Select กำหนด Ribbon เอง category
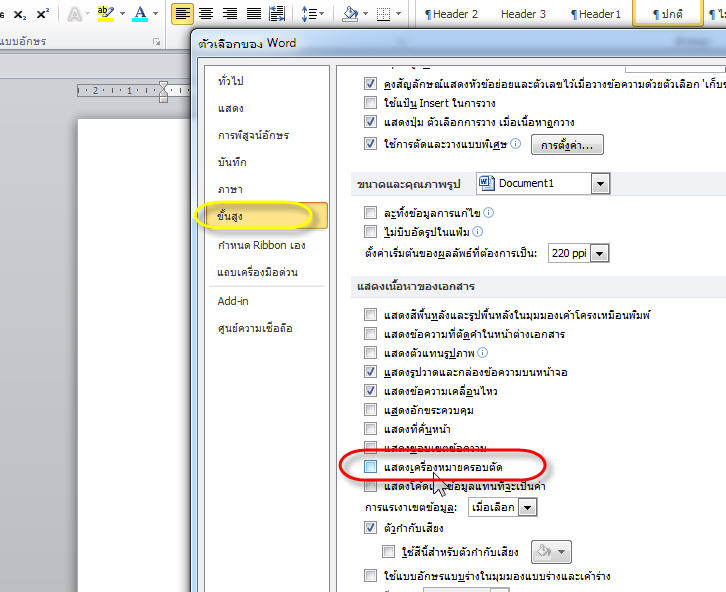The width and height of the screenshot is (726, 592). coord(266,245)
